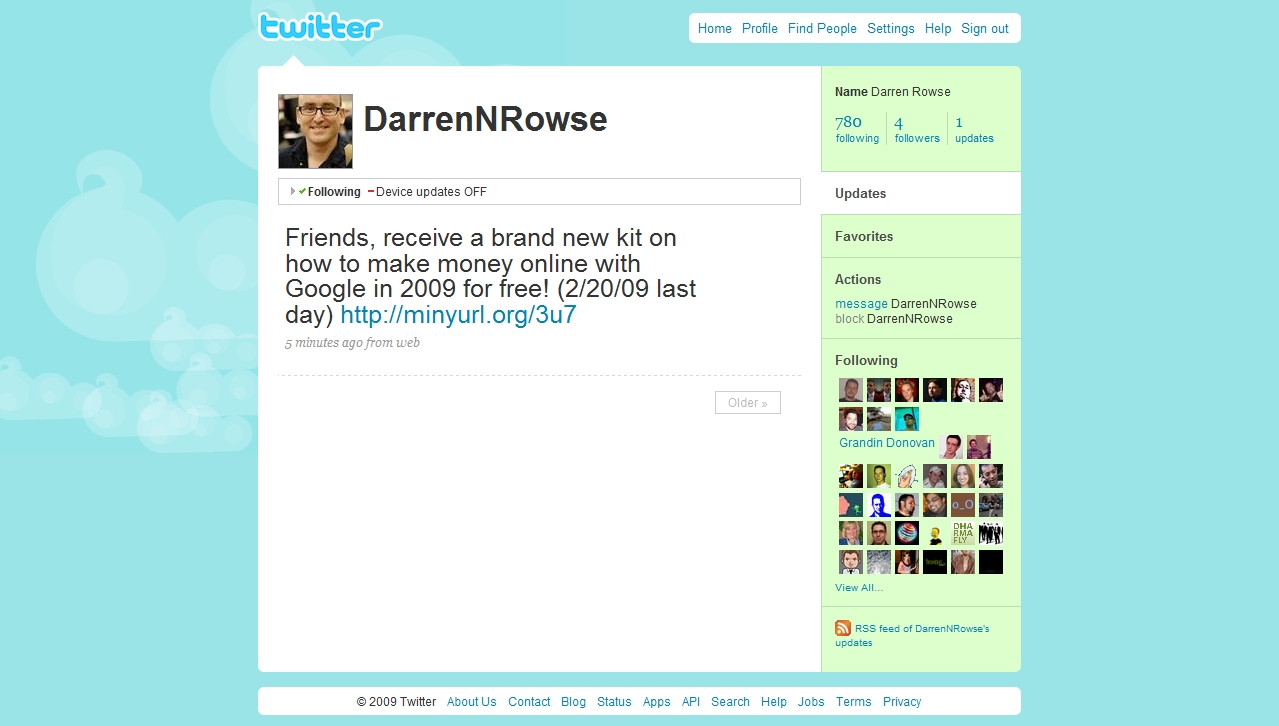The width and height of the screenshot is (1279, 726).
Task: Open Find People from the top bar
Action: click(x=822, y=28)
